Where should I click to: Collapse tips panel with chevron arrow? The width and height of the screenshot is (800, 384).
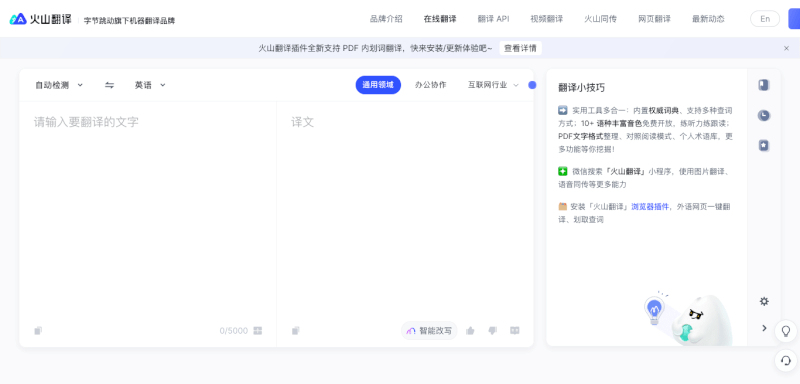pos(764,328)
